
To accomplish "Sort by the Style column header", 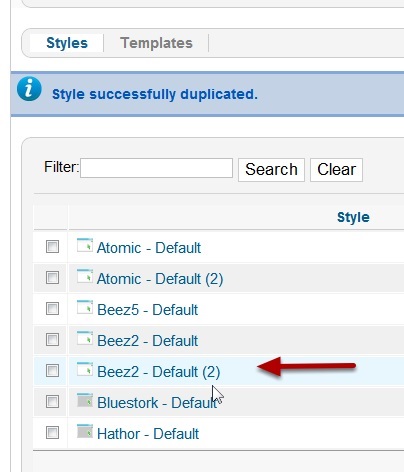I will pyautogui.click(x=353, y=217).
